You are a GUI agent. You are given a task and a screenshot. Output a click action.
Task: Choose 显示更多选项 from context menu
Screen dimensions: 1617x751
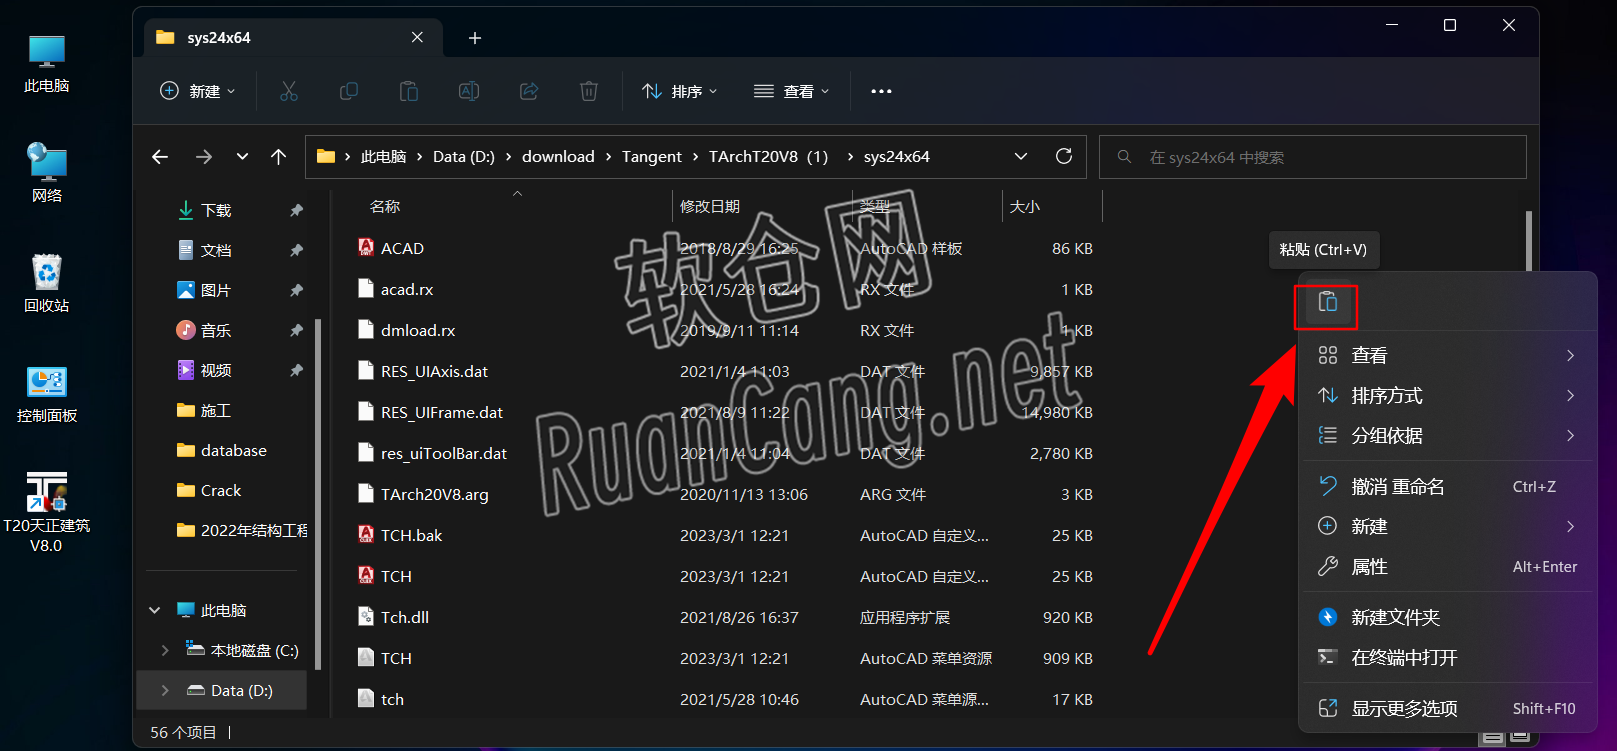(x=1447, y=708)
